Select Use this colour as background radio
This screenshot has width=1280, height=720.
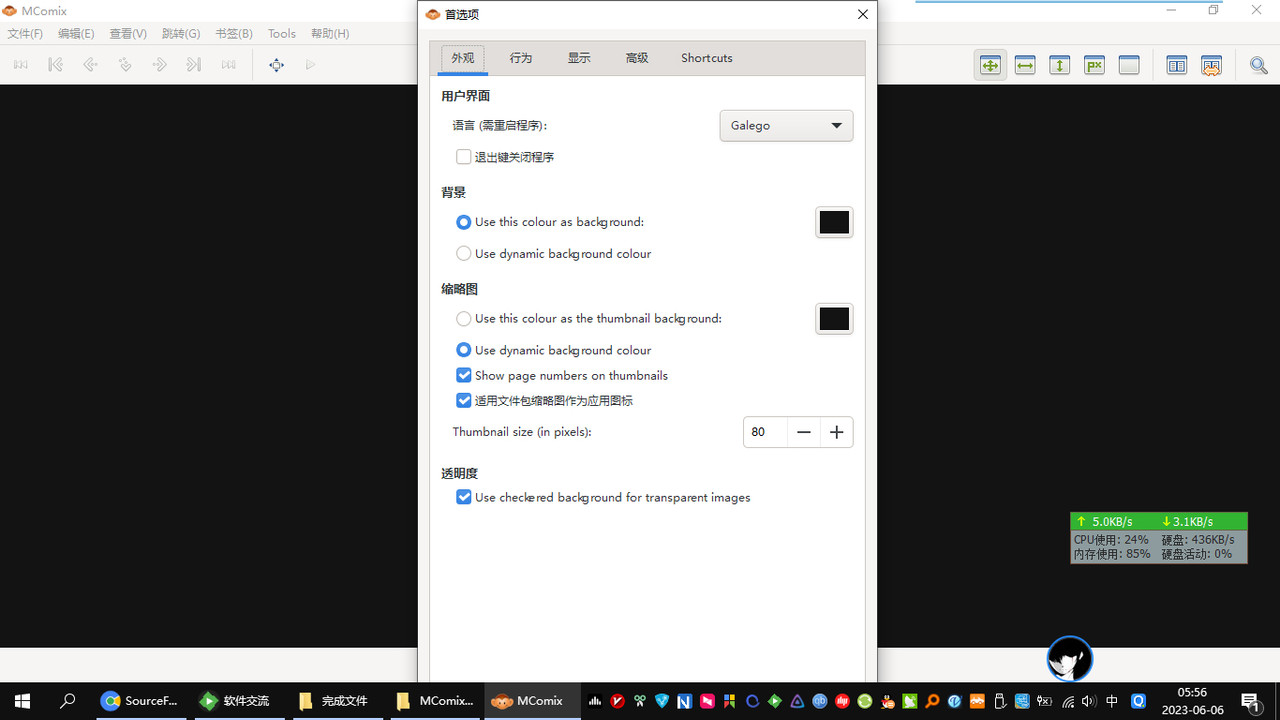tap(464, 222)
